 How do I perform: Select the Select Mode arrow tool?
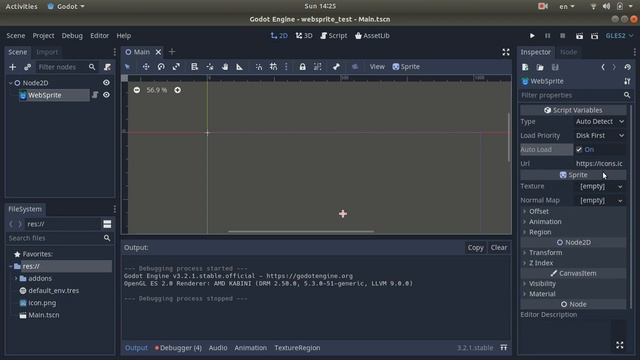[x=128, y=67]
